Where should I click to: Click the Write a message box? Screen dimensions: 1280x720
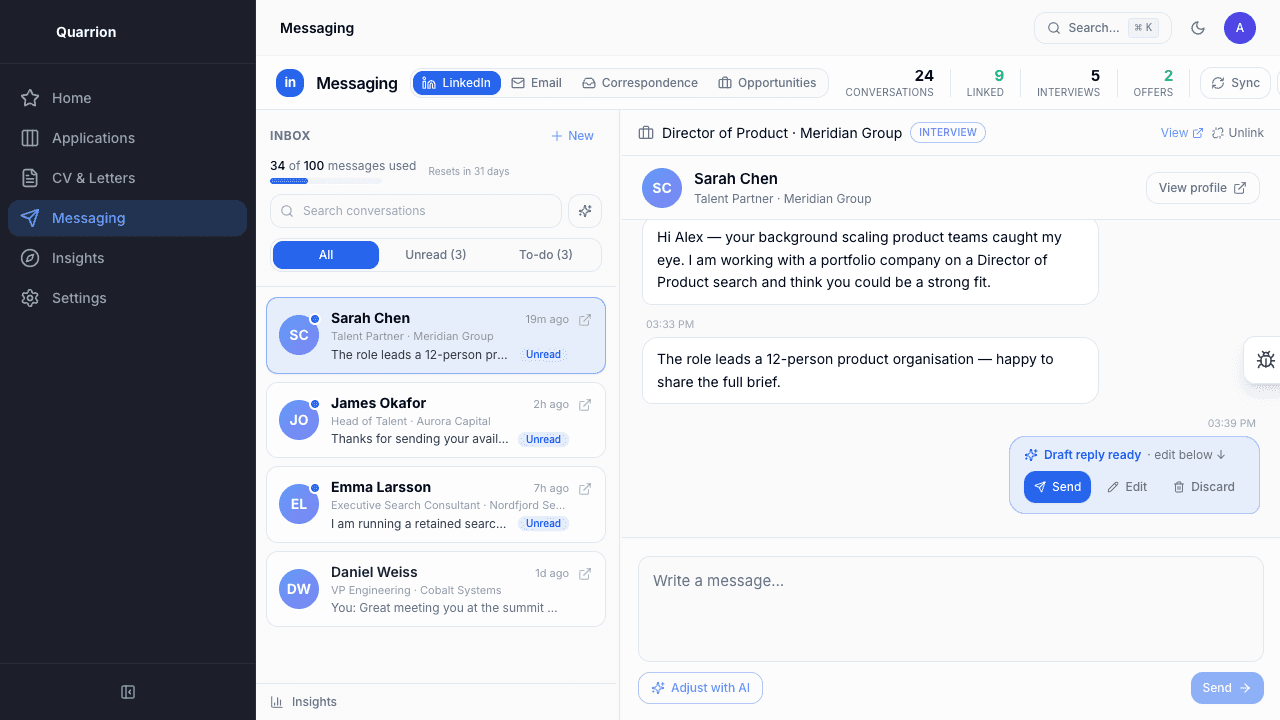(951, 609)
